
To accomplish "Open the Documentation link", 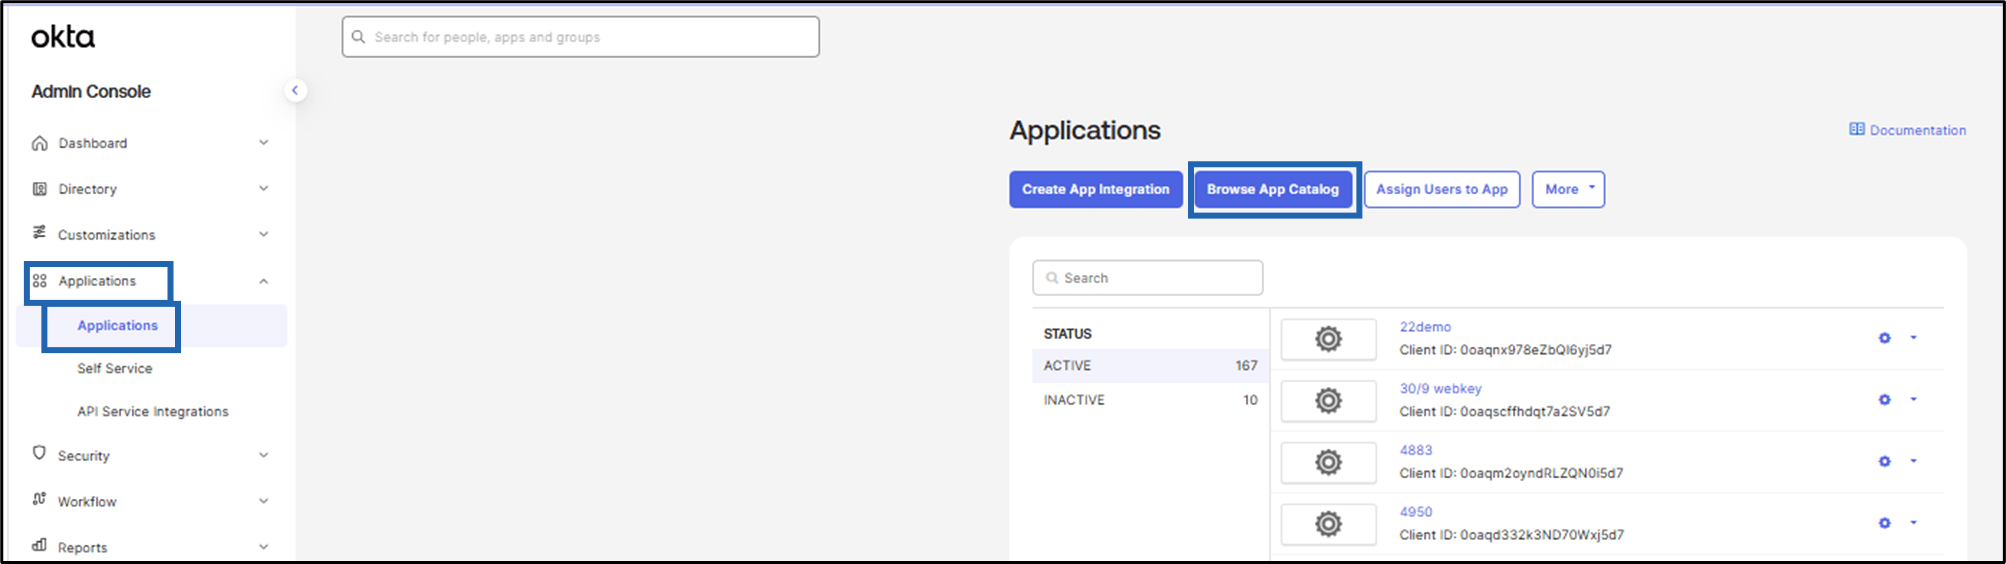I will [x=1918, y=130].
